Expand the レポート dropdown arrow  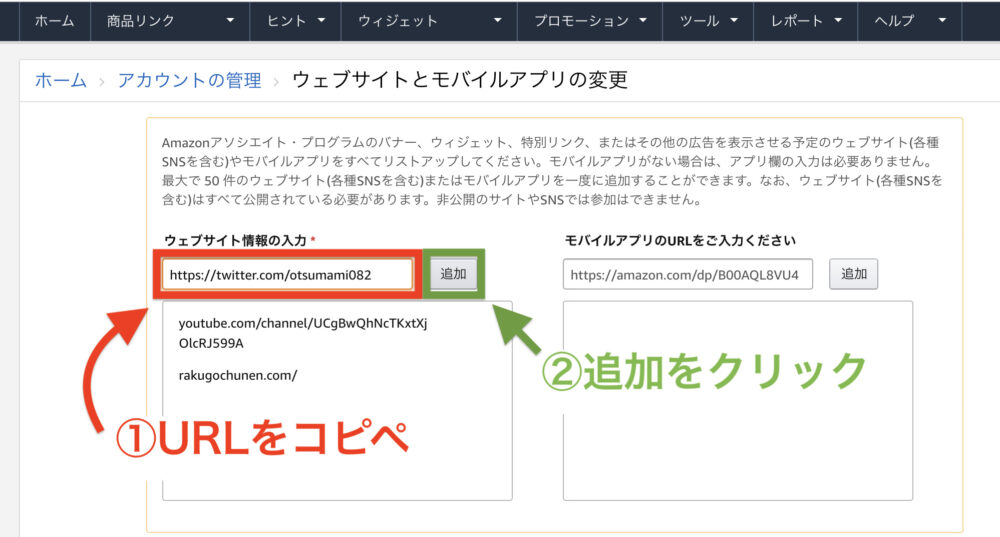coord(838,20)
